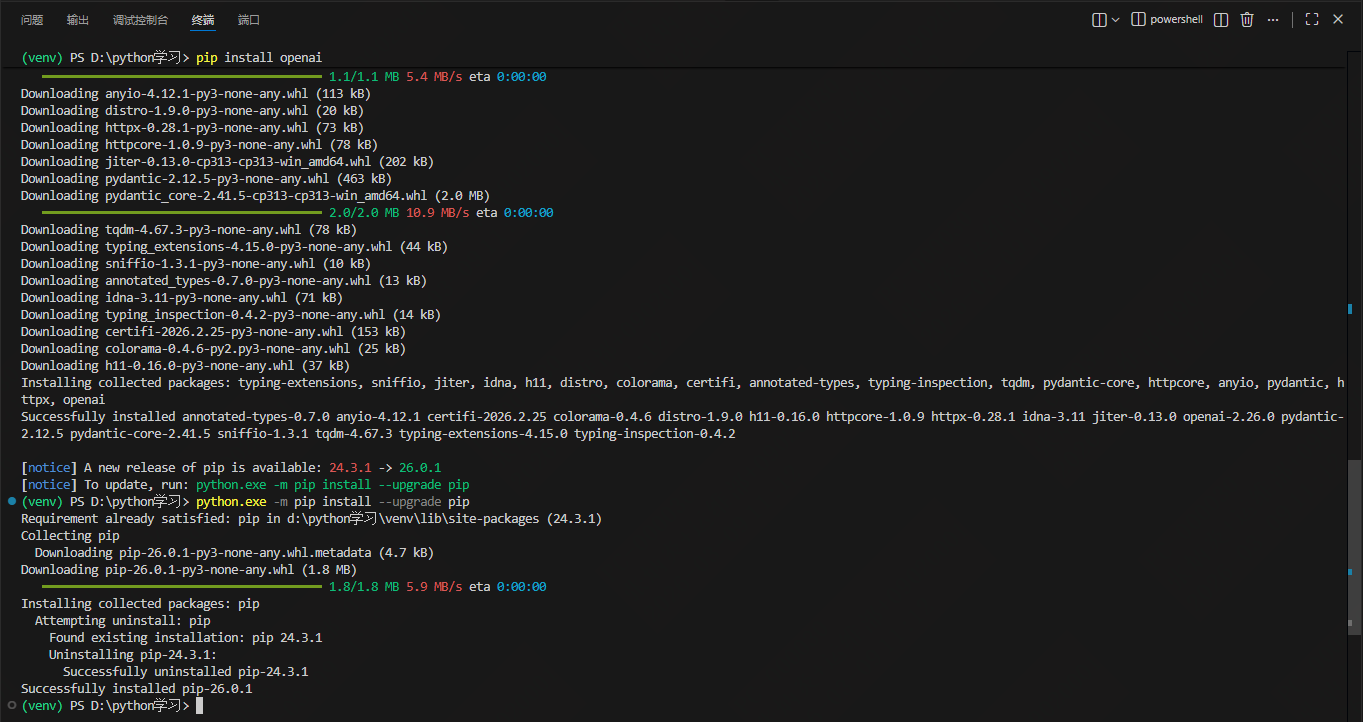Click 'Downloading httpx-0.28.1' line
The height and width of the screenshot is (722, 1363).
tap(192, 128)
